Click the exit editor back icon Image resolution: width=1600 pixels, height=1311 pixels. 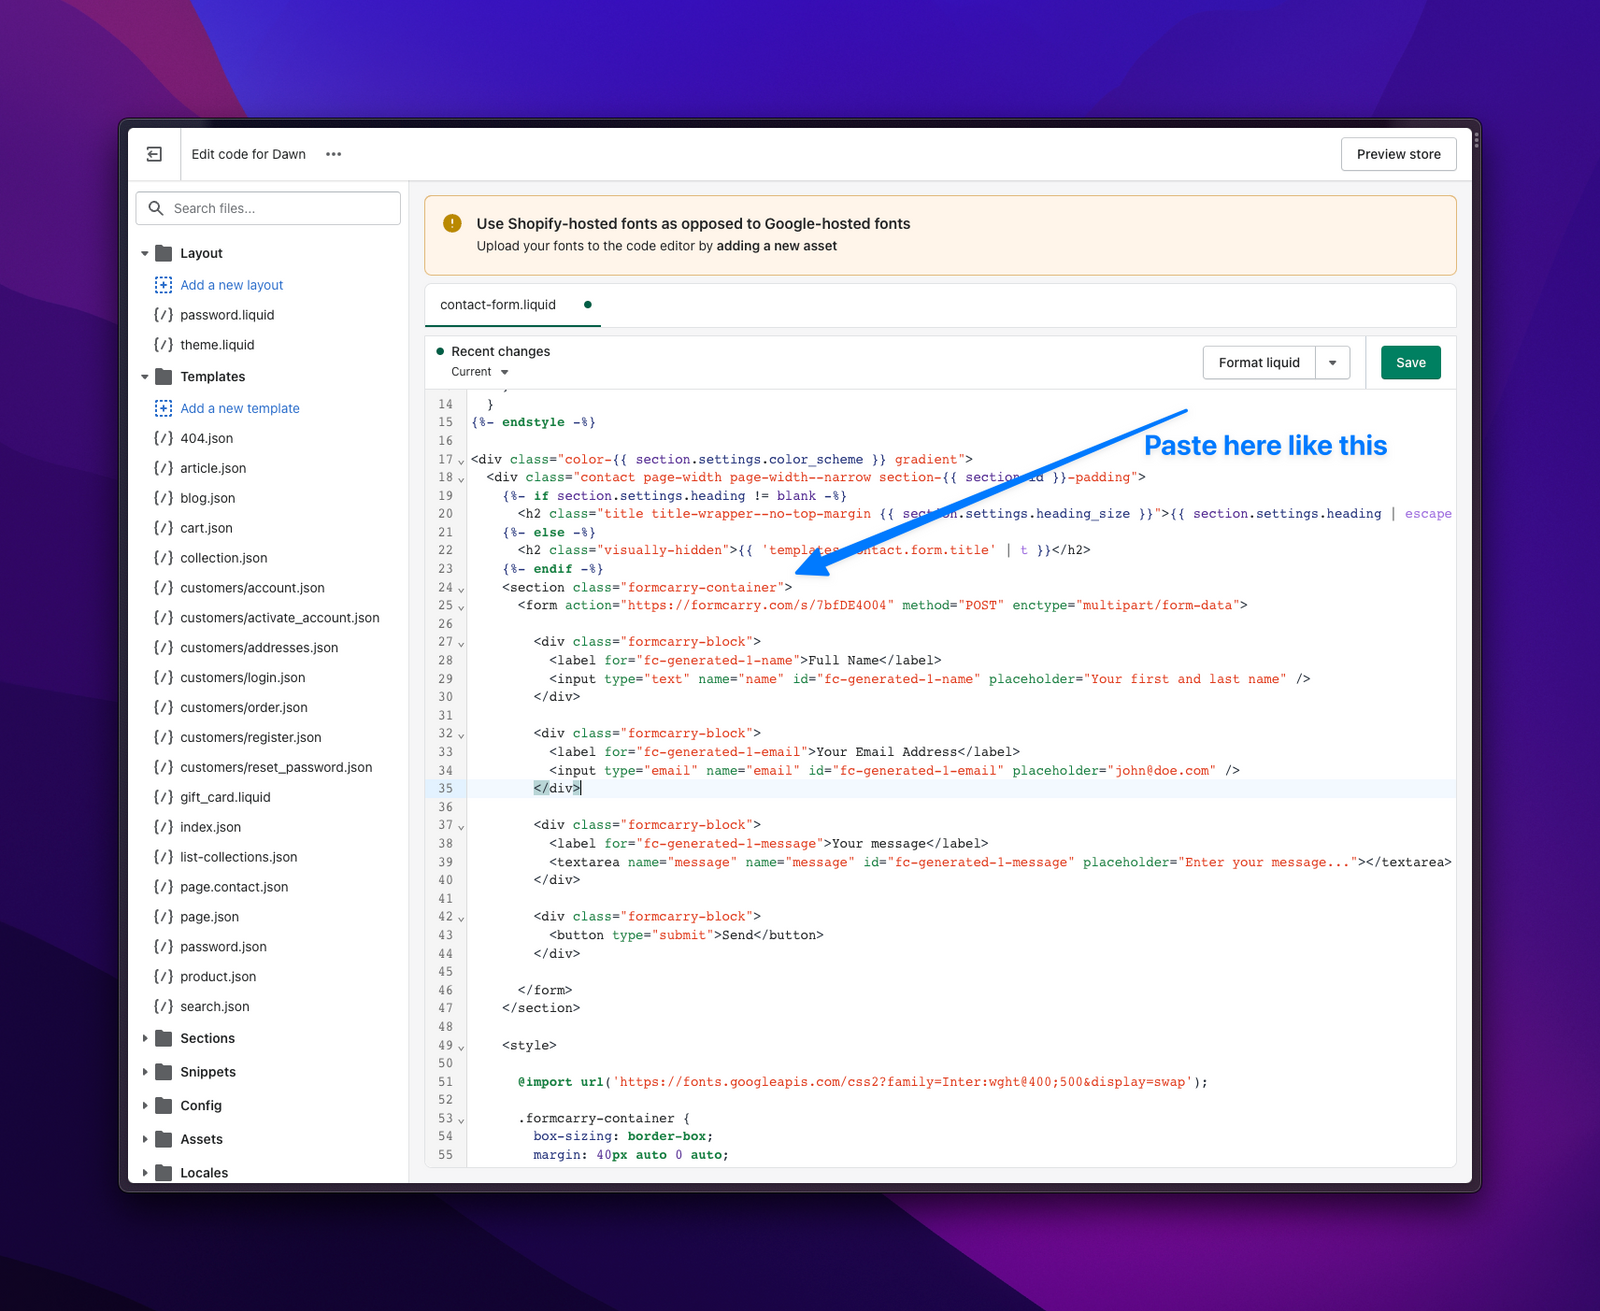pos(154,154)
